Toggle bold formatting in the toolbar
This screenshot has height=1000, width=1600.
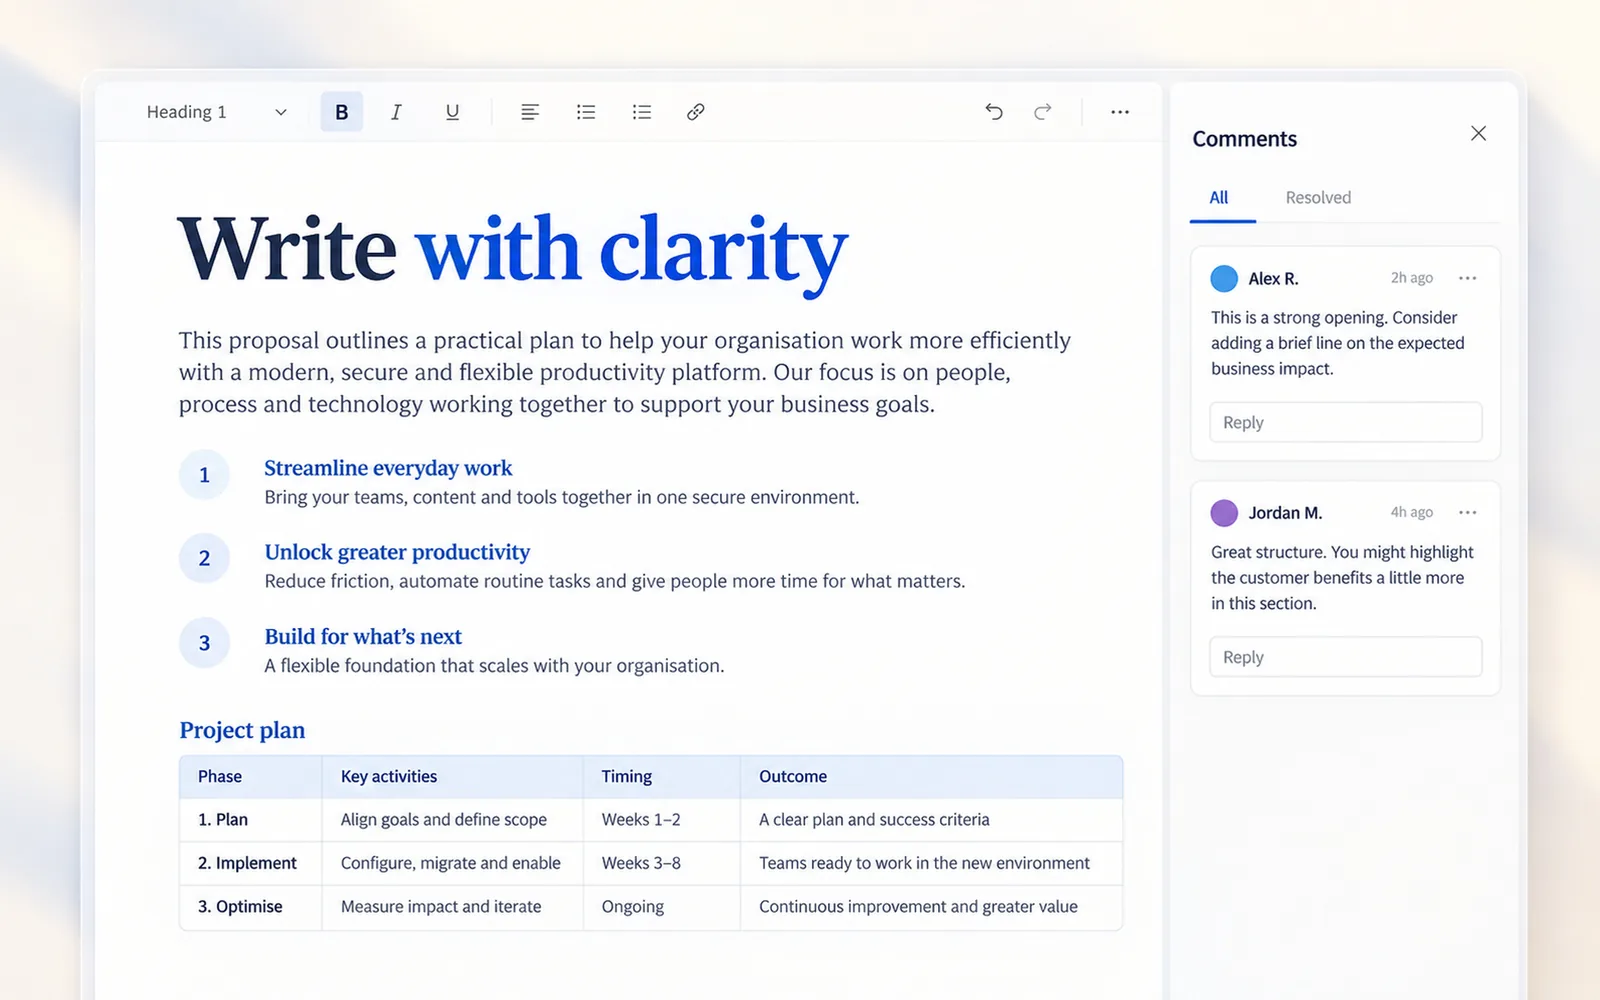[x=341, y=112]
